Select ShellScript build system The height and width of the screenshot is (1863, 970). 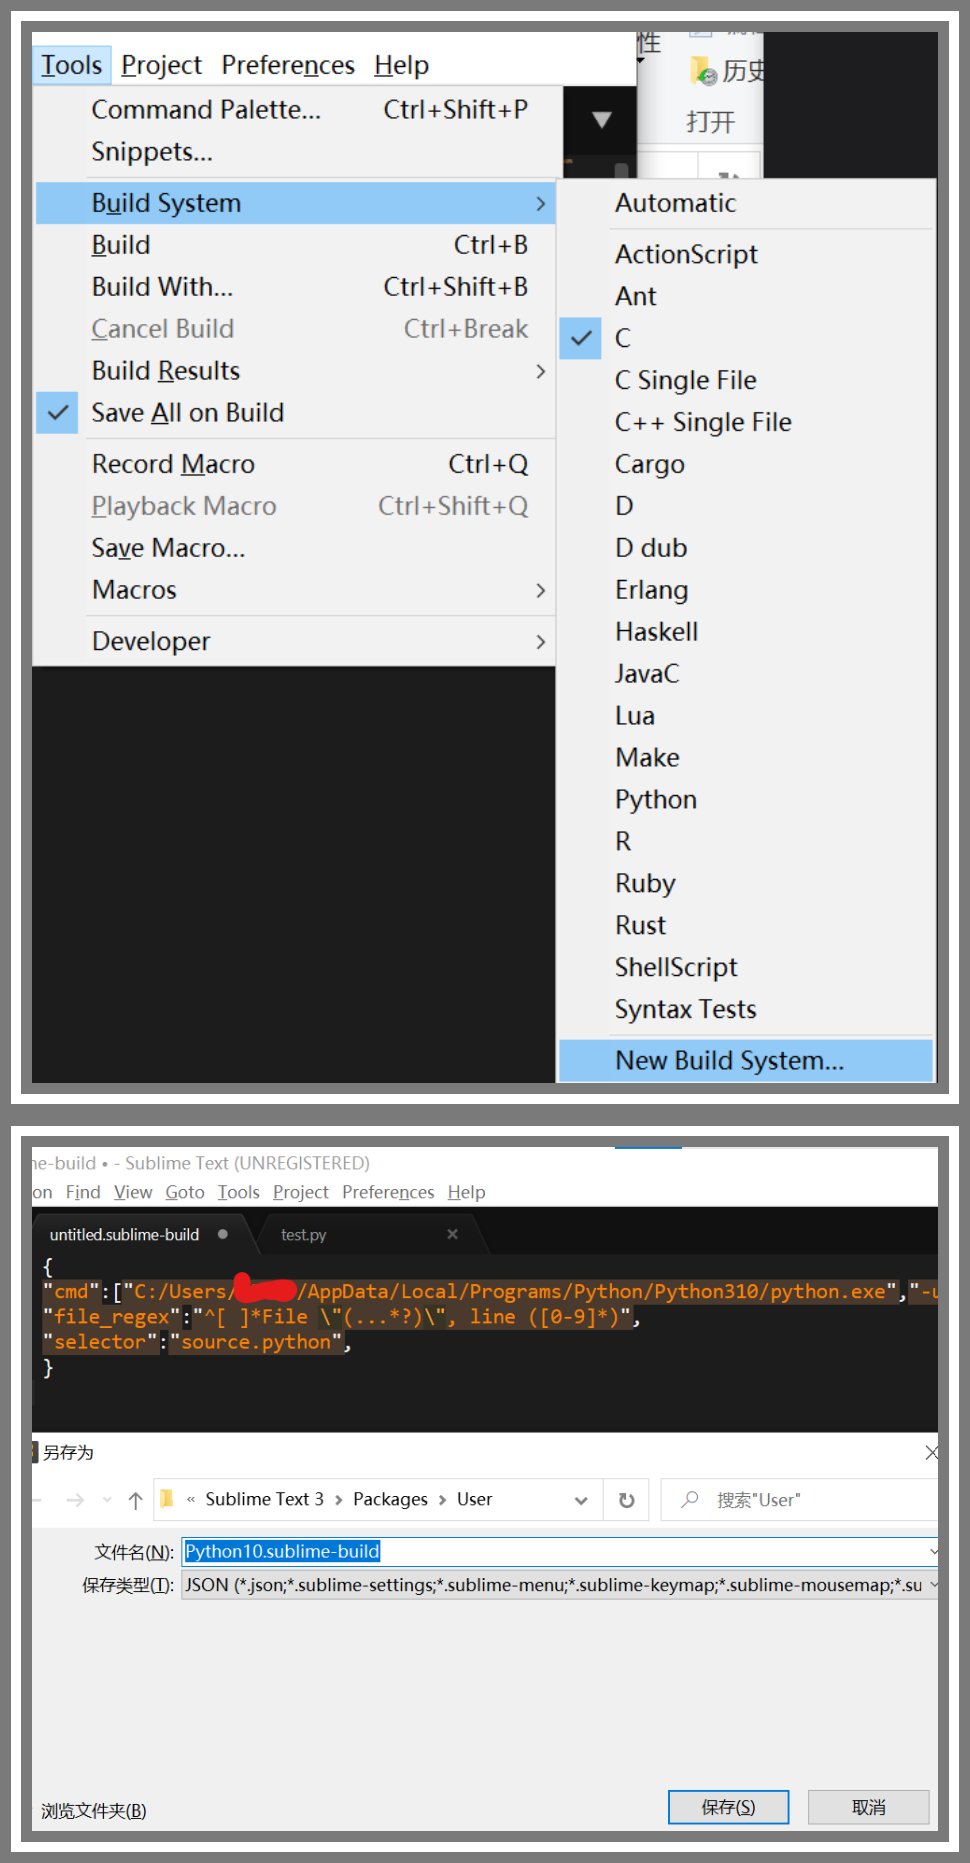(746, 968)
